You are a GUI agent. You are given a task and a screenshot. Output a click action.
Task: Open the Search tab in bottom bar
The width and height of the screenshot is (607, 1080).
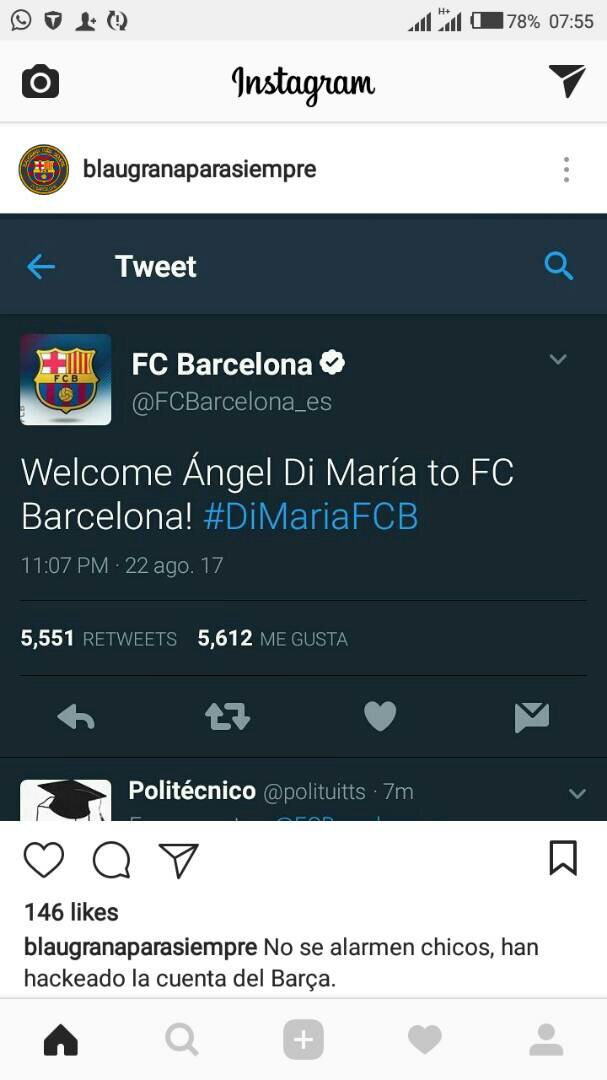(182, 1039)
